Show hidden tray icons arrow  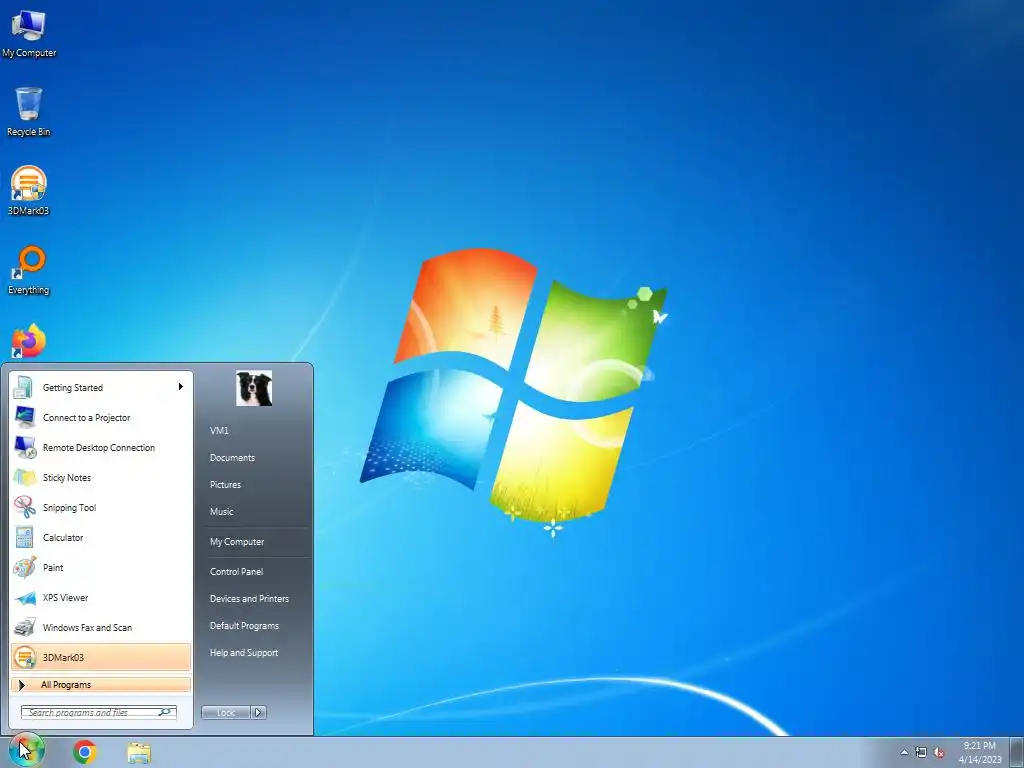pos(904,752)
